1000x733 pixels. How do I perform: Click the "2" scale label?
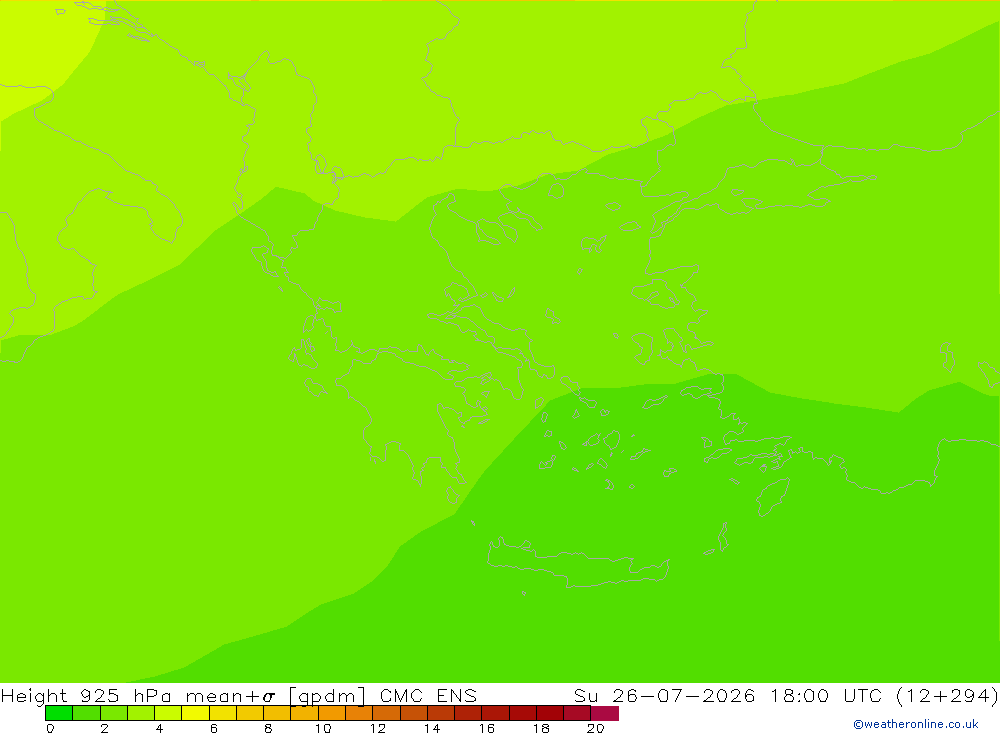[105, 728]
